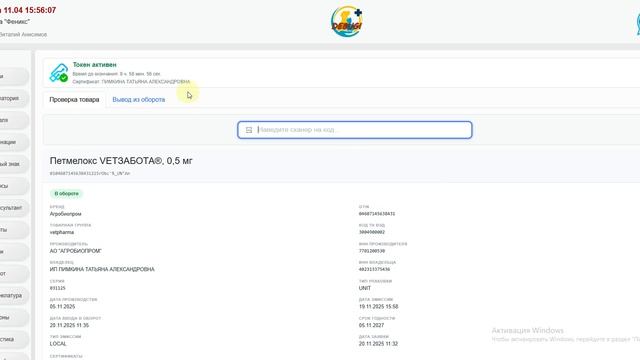Open the Номенклатура sidebar button
The image size is (640, 360).
(14, 295)
